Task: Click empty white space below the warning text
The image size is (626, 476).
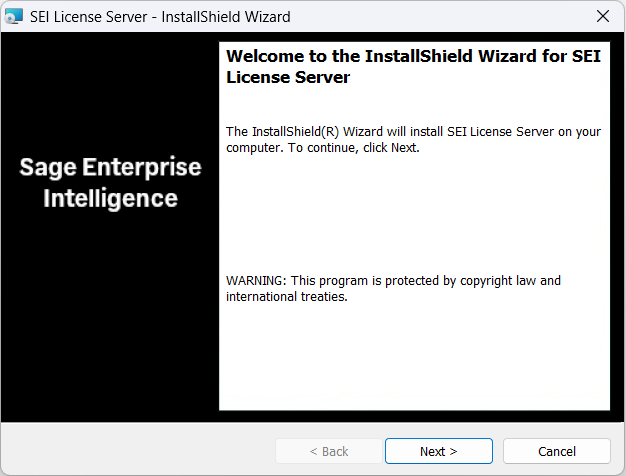Action: 413,360
